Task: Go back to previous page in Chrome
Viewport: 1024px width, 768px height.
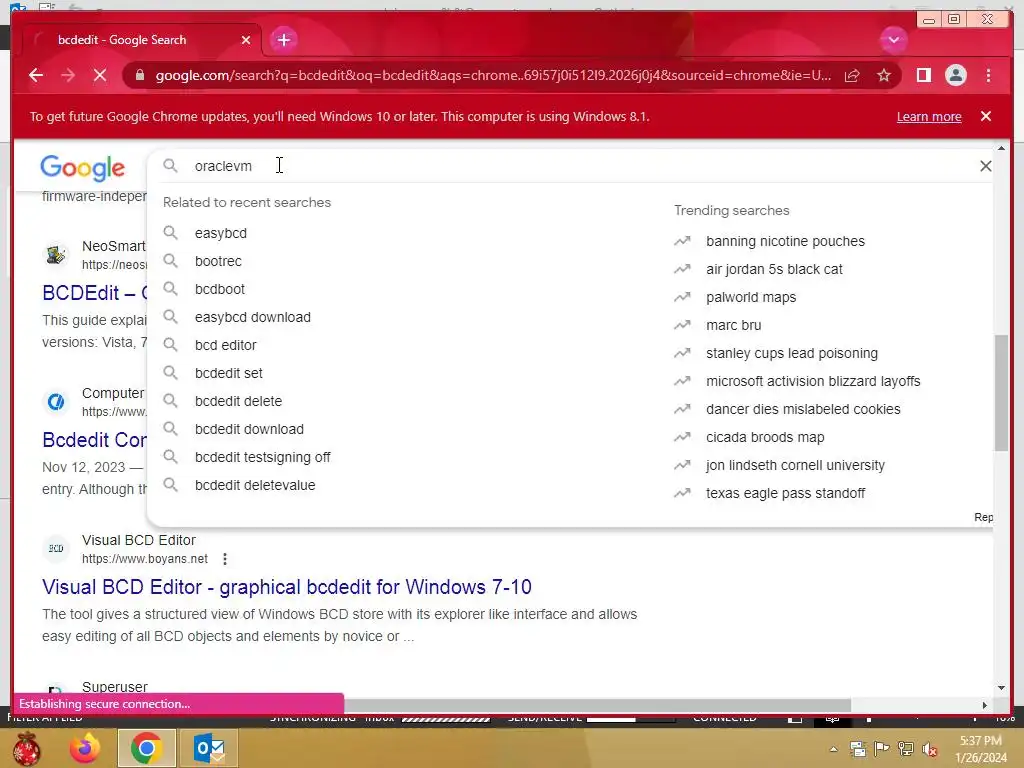Action: point(36,75)
